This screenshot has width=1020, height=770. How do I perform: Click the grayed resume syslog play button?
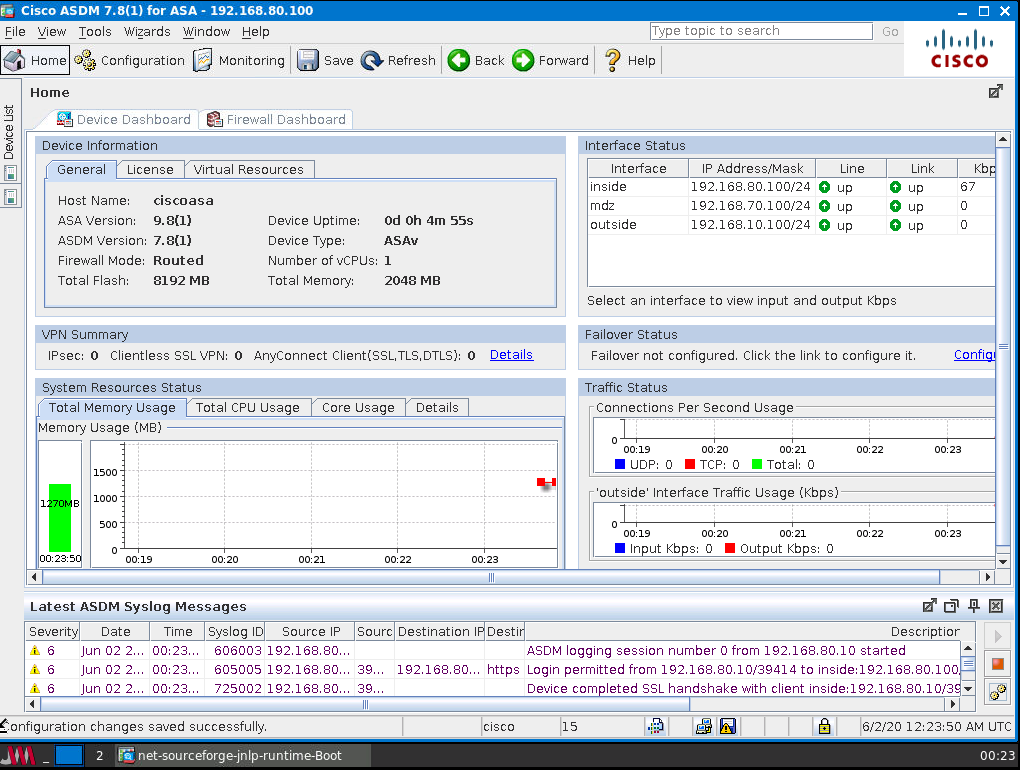click(x=997, y=636)
